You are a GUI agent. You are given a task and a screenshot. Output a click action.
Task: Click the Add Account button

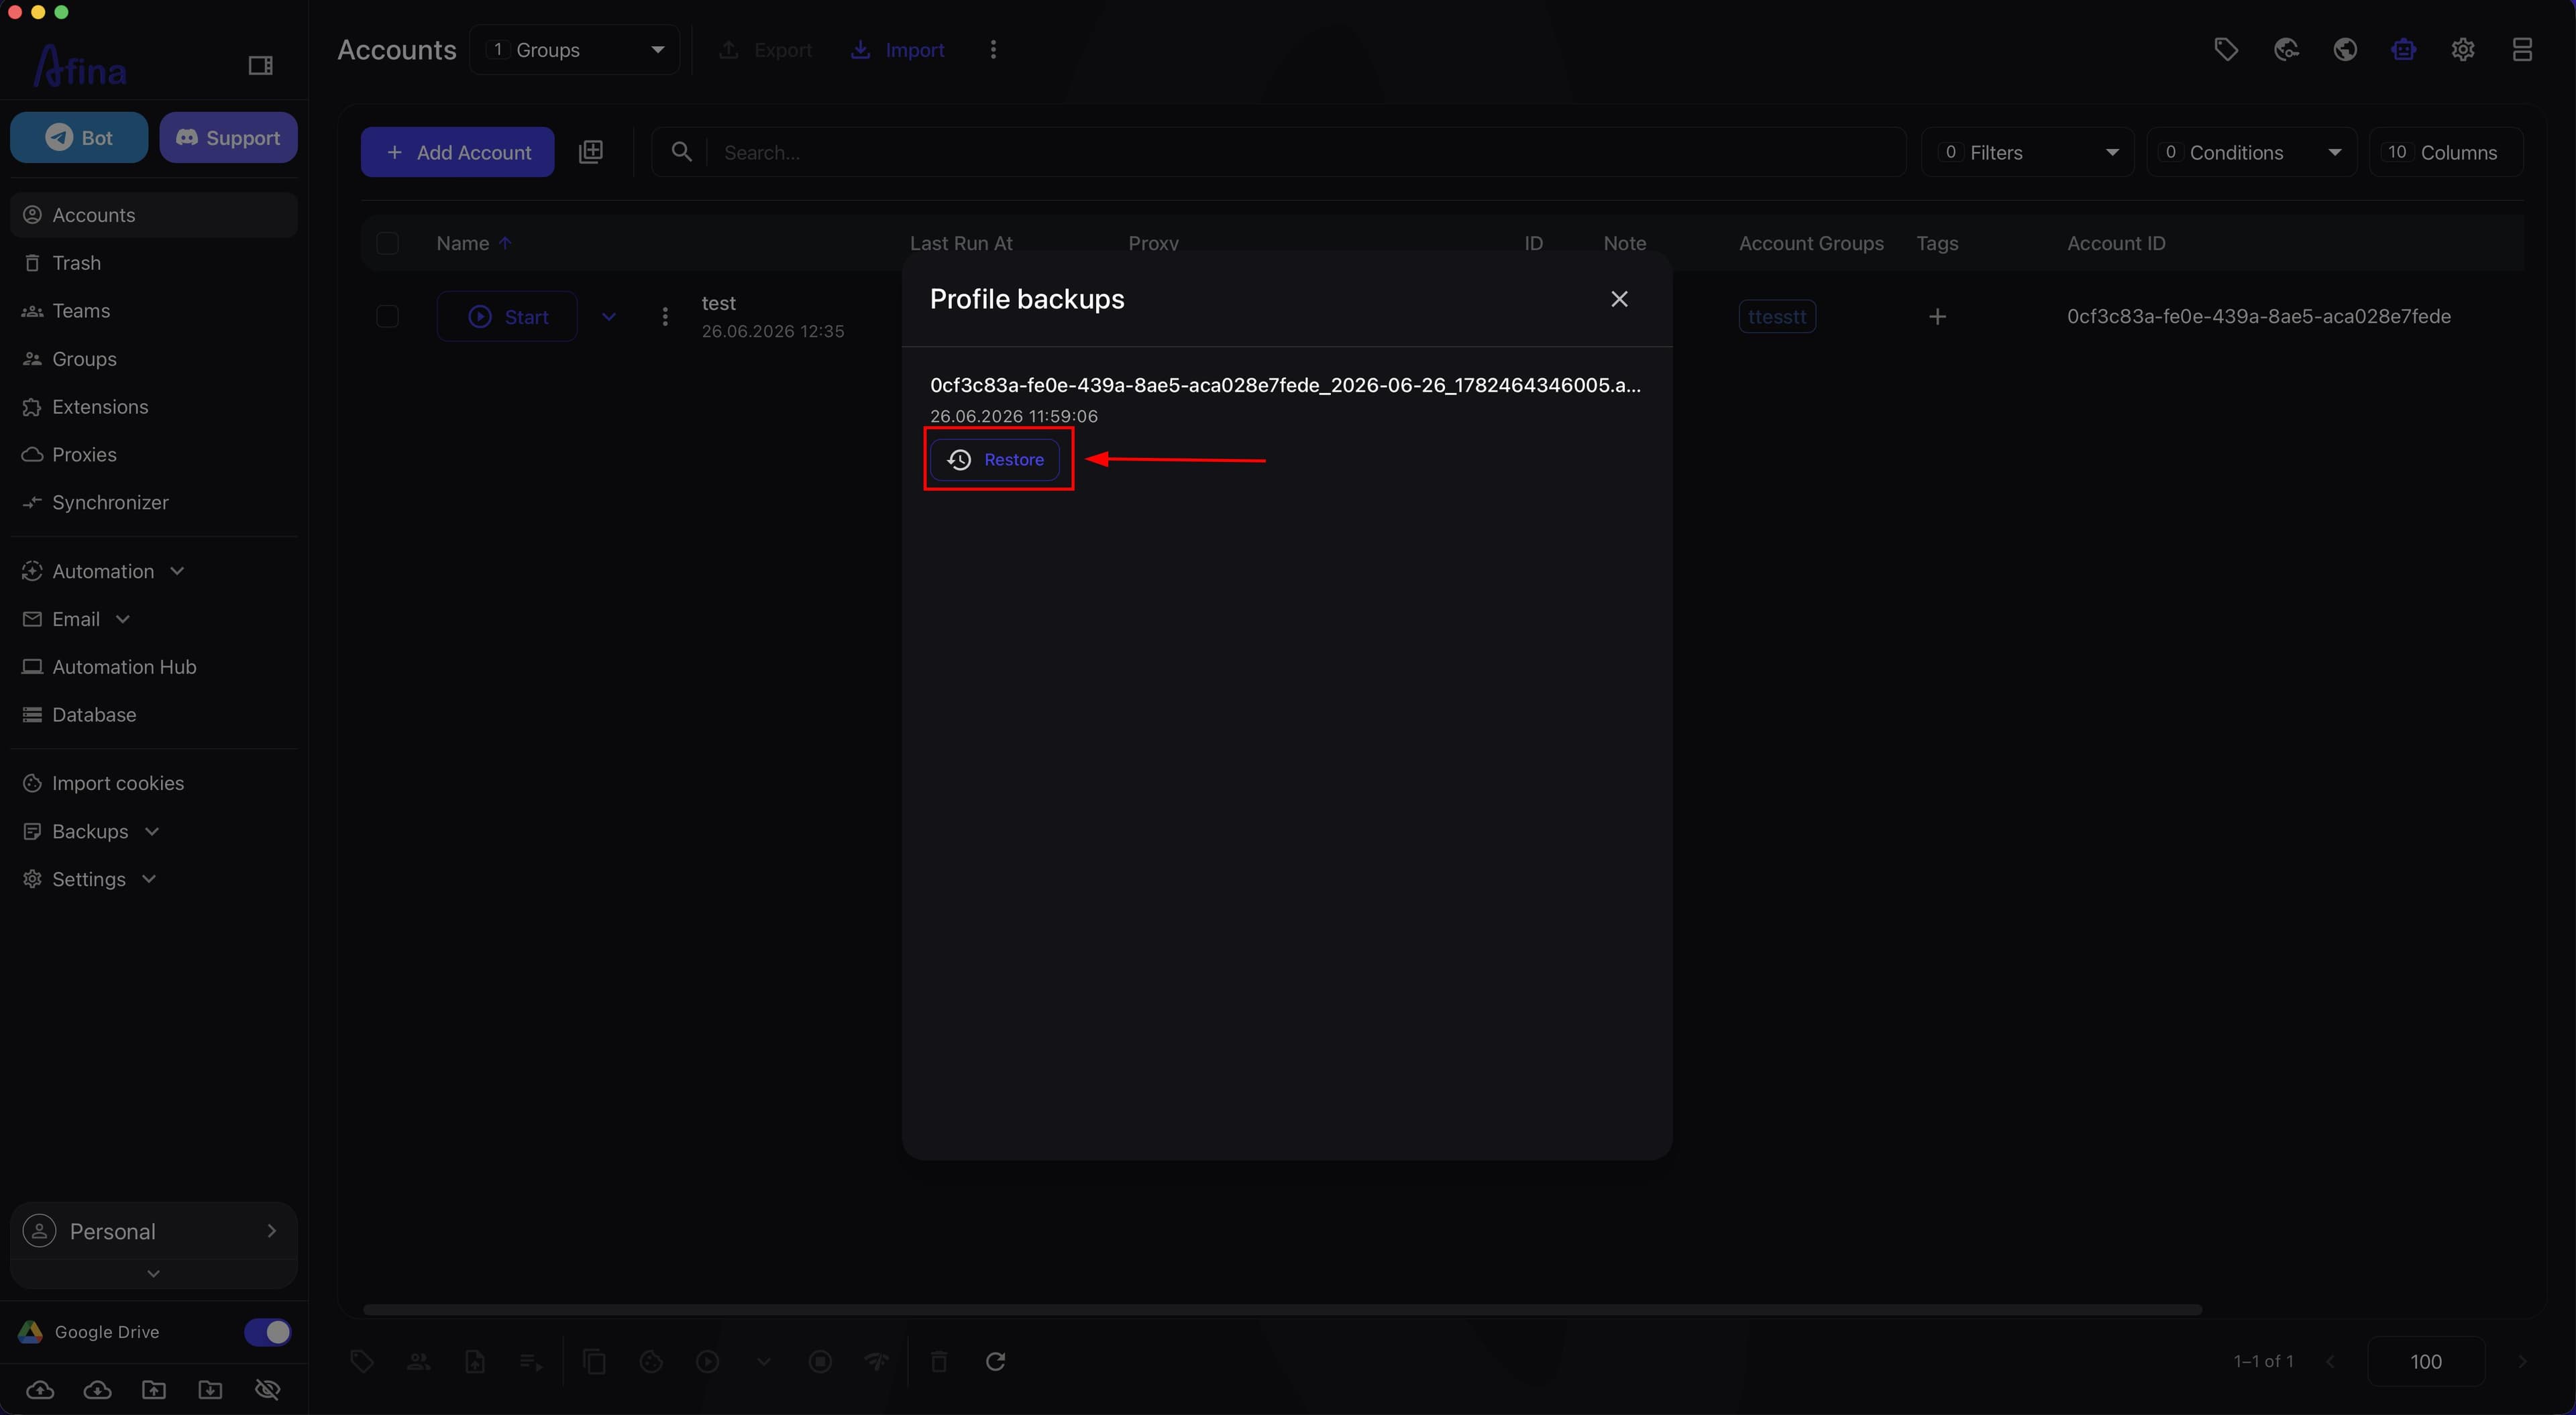pos(457,152)
